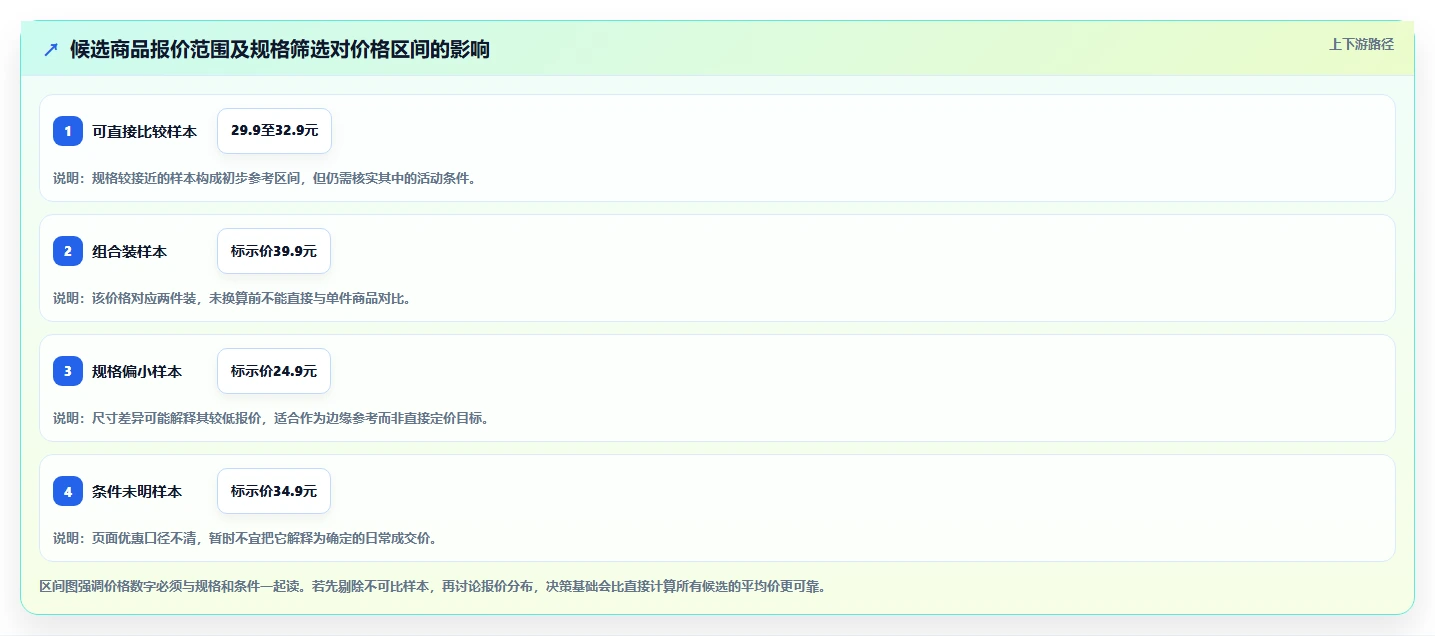Click the footer summary starting 区间图强调价格数字
The image size is (1435, 636).
(x=432, y=586)
